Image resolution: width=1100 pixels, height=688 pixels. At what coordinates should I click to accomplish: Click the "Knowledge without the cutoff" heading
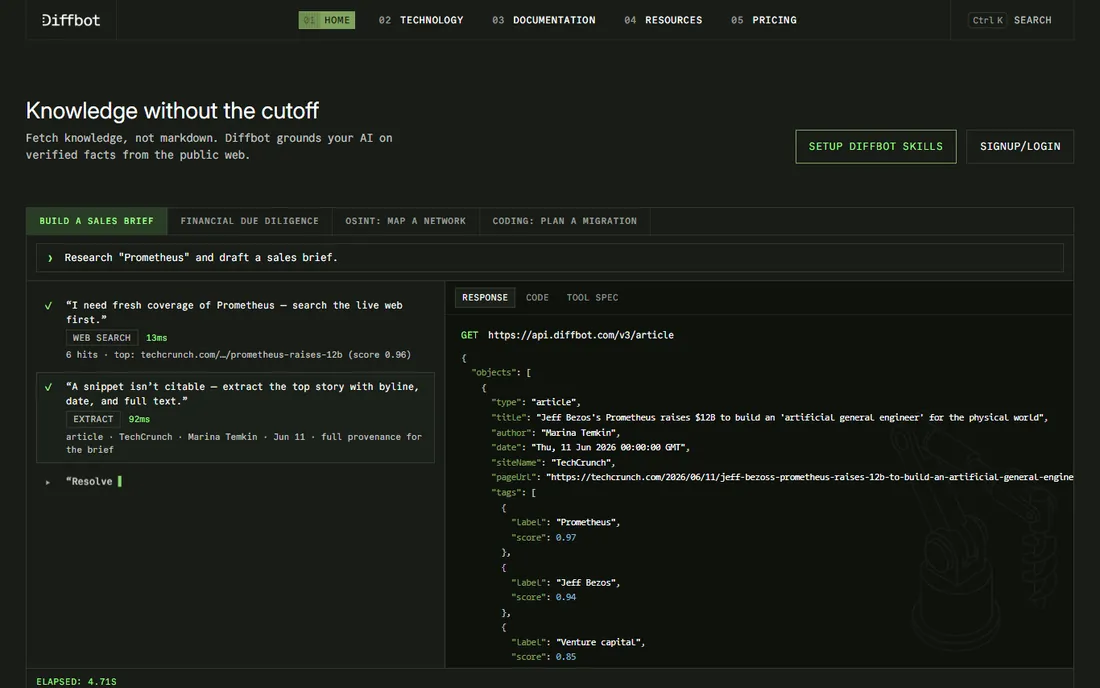pyautogui.click(x=172, y=111)
